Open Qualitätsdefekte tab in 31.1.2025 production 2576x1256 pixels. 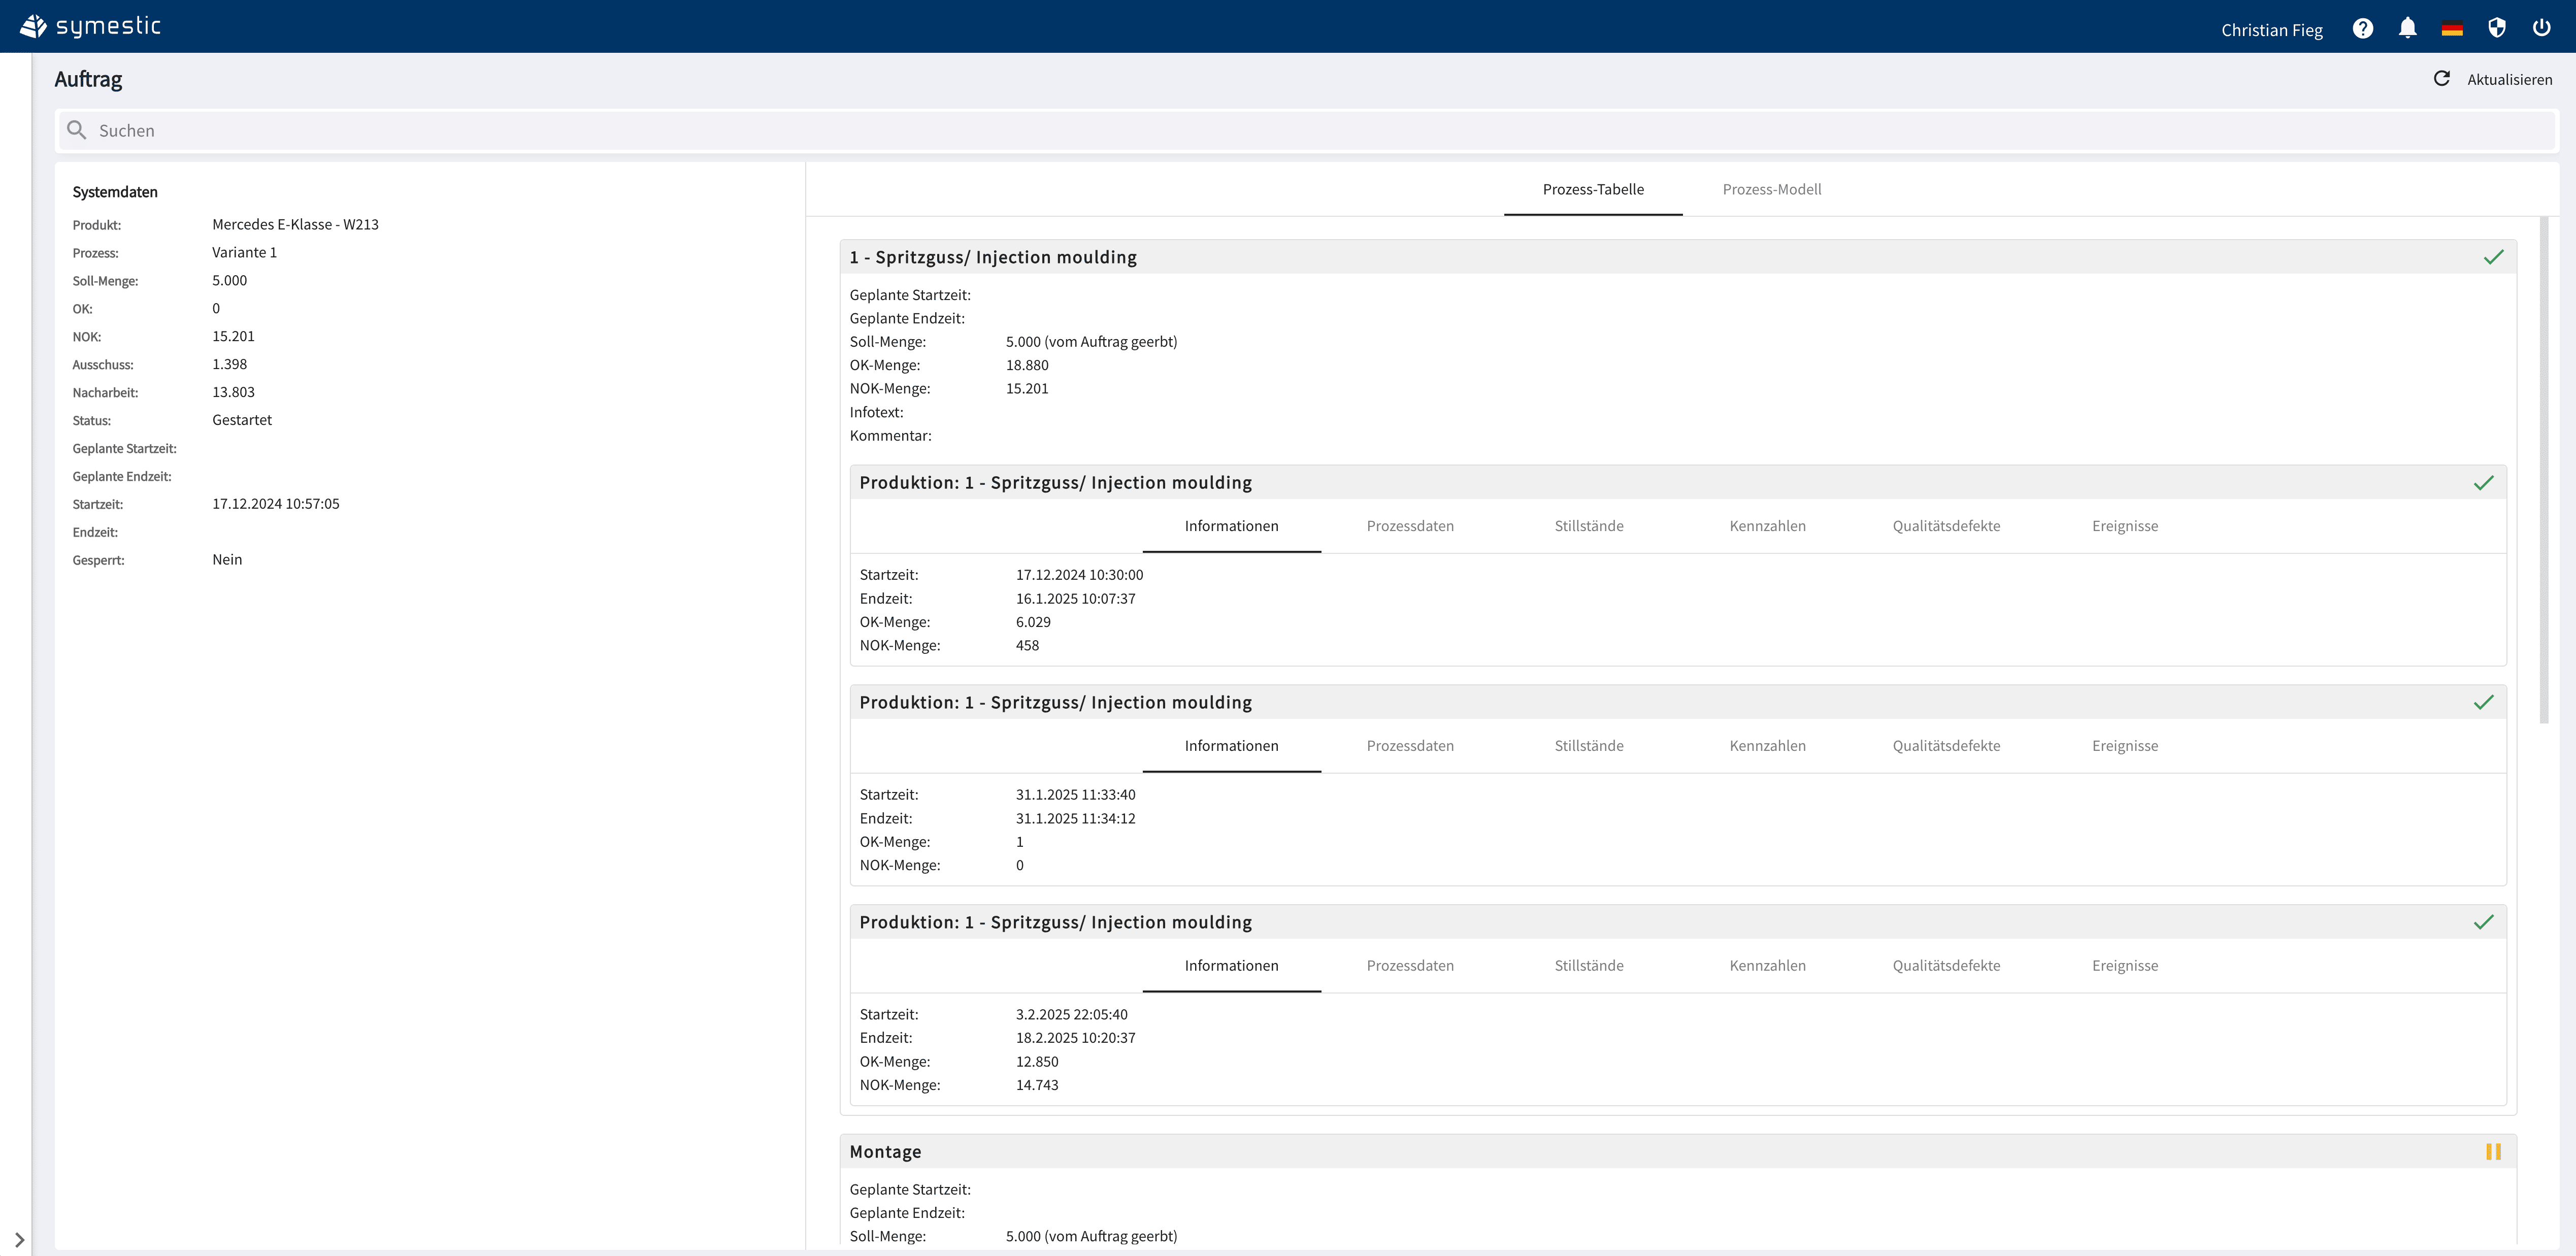coord(1946,746)
